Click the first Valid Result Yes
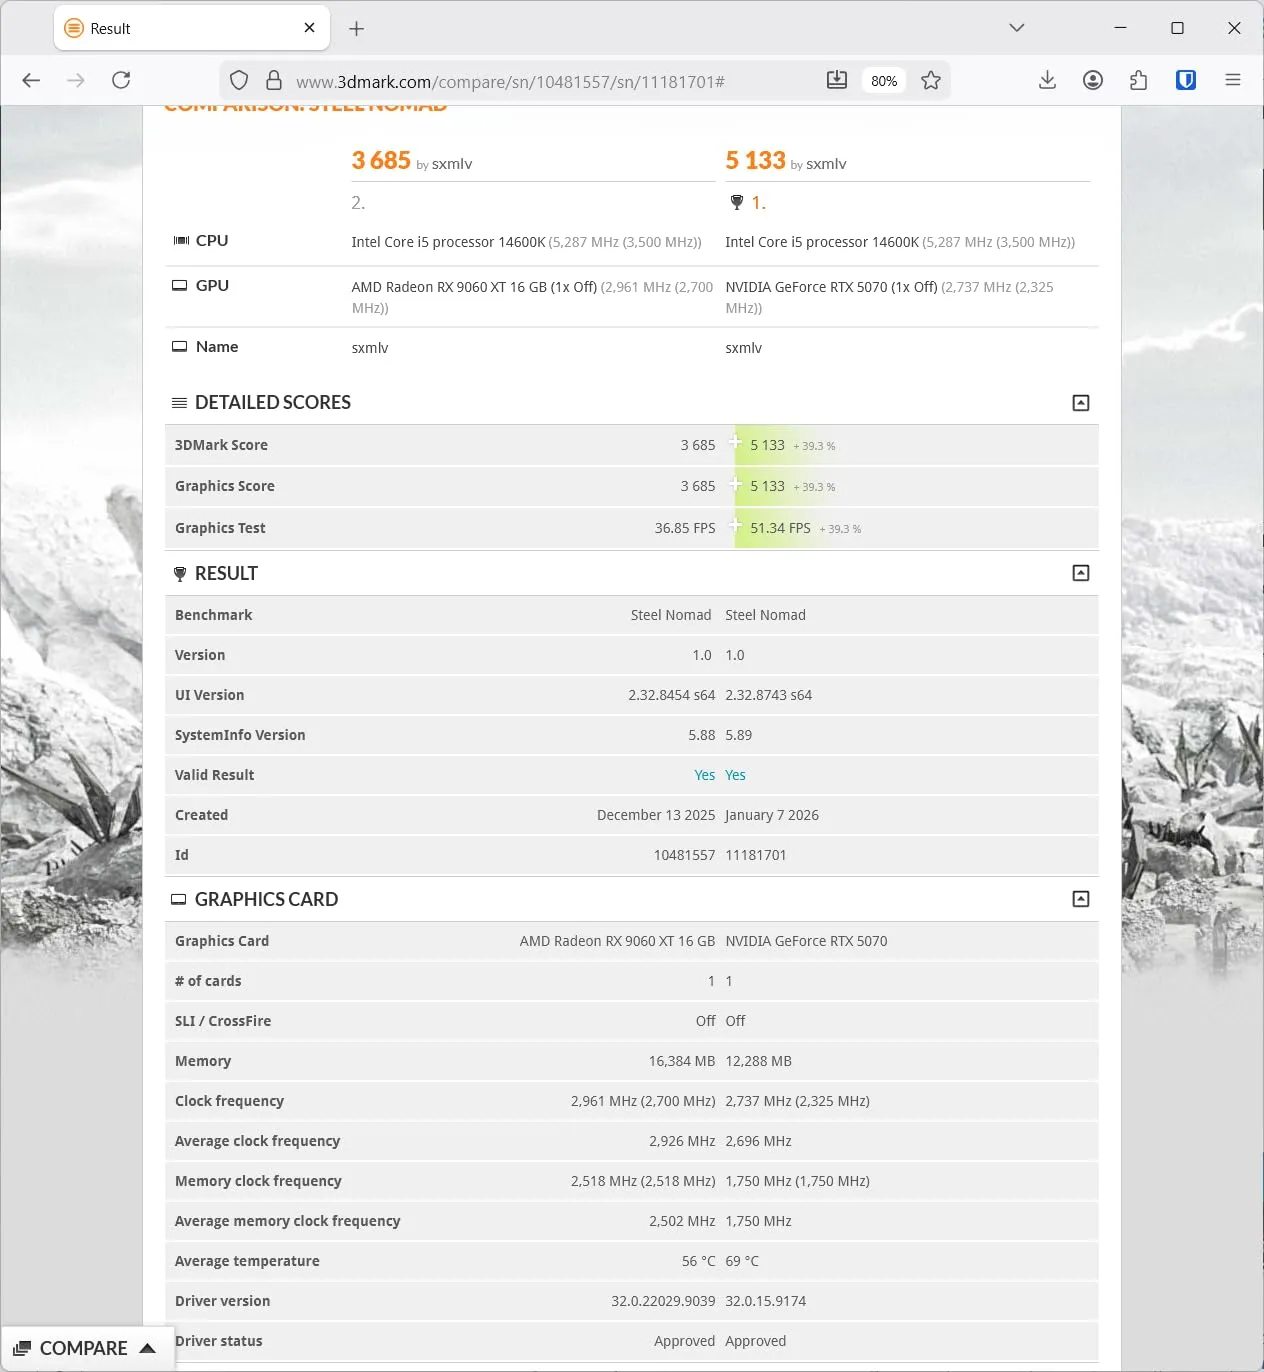Viewport: 1264px width, 1372px height. click(x=705, y=775)
